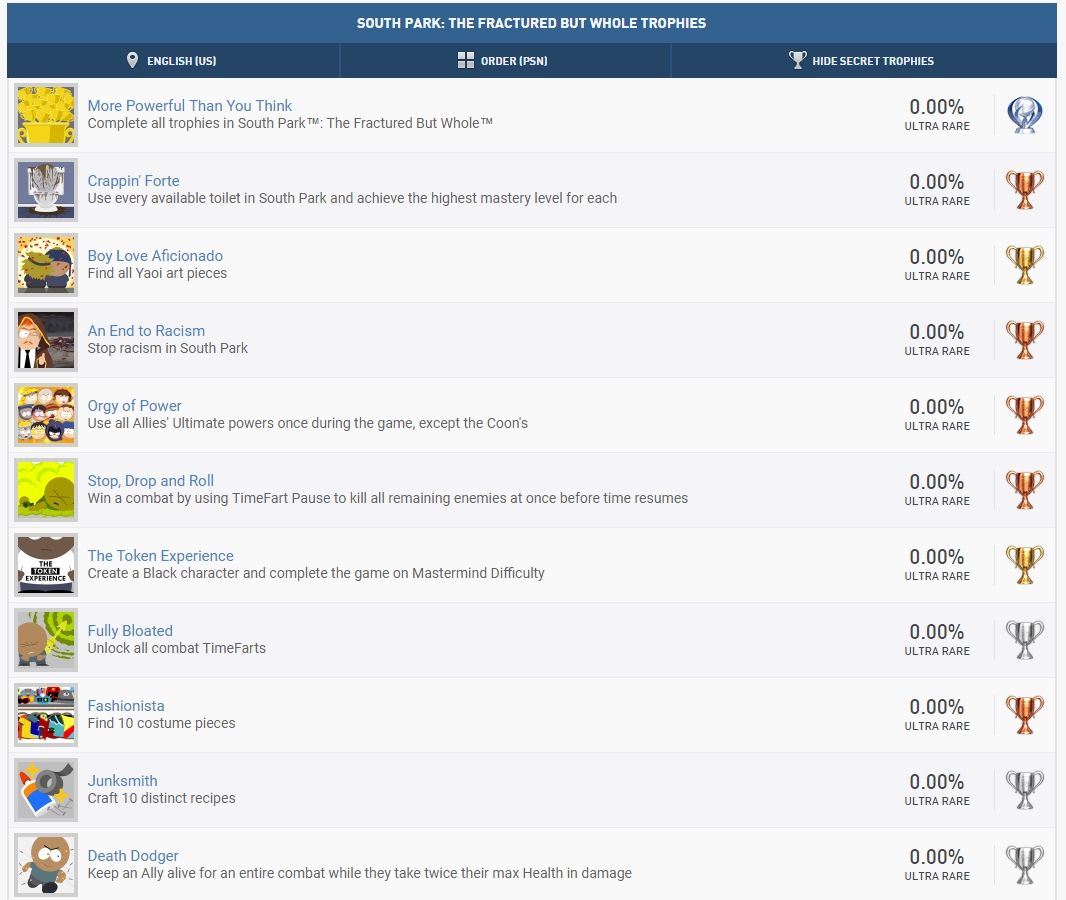The image size is (1066, 900).
Task: Open the Crappin' Forte trophy link
Action: (x=133, y=181)
